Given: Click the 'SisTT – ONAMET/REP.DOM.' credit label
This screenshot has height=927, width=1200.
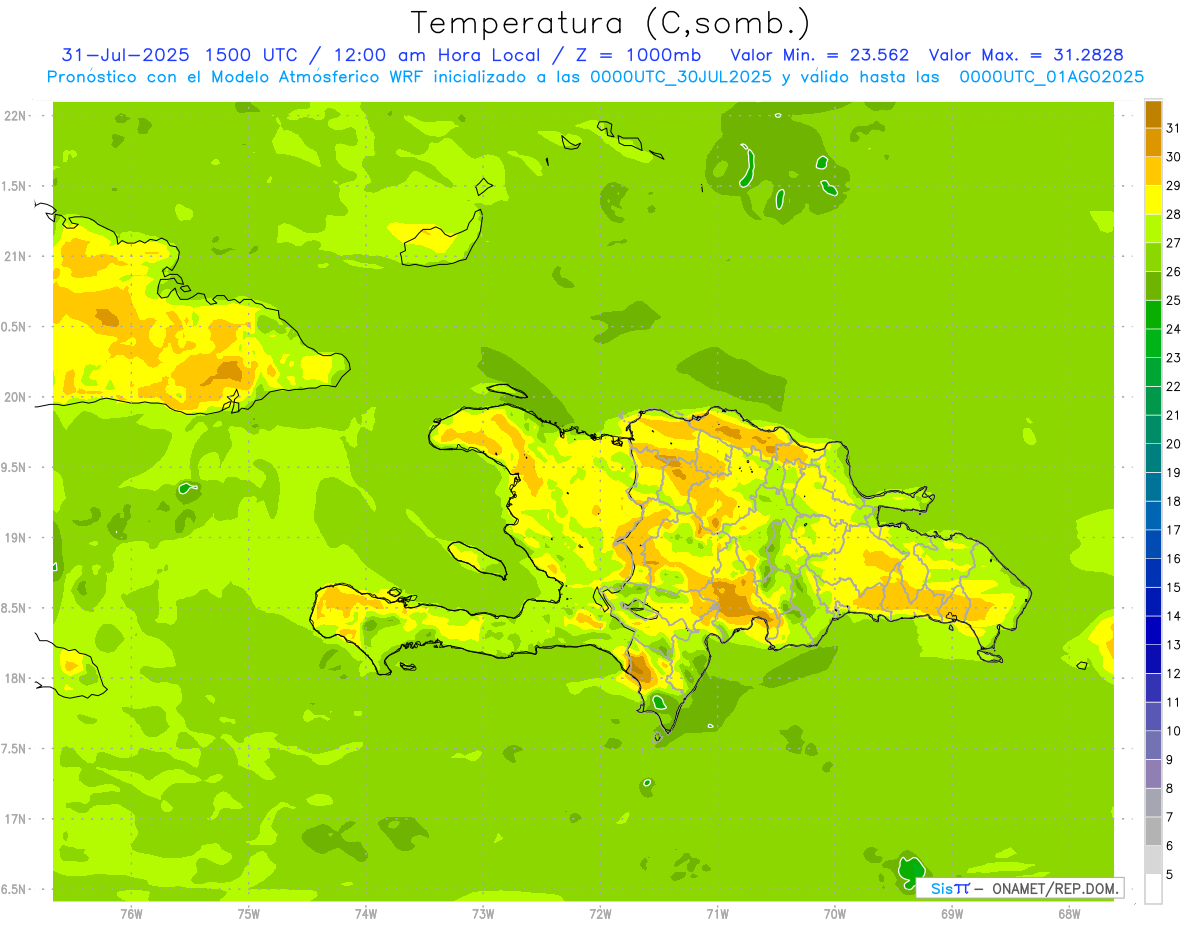Looking at the screenshot, I should tap(1021, 888).
